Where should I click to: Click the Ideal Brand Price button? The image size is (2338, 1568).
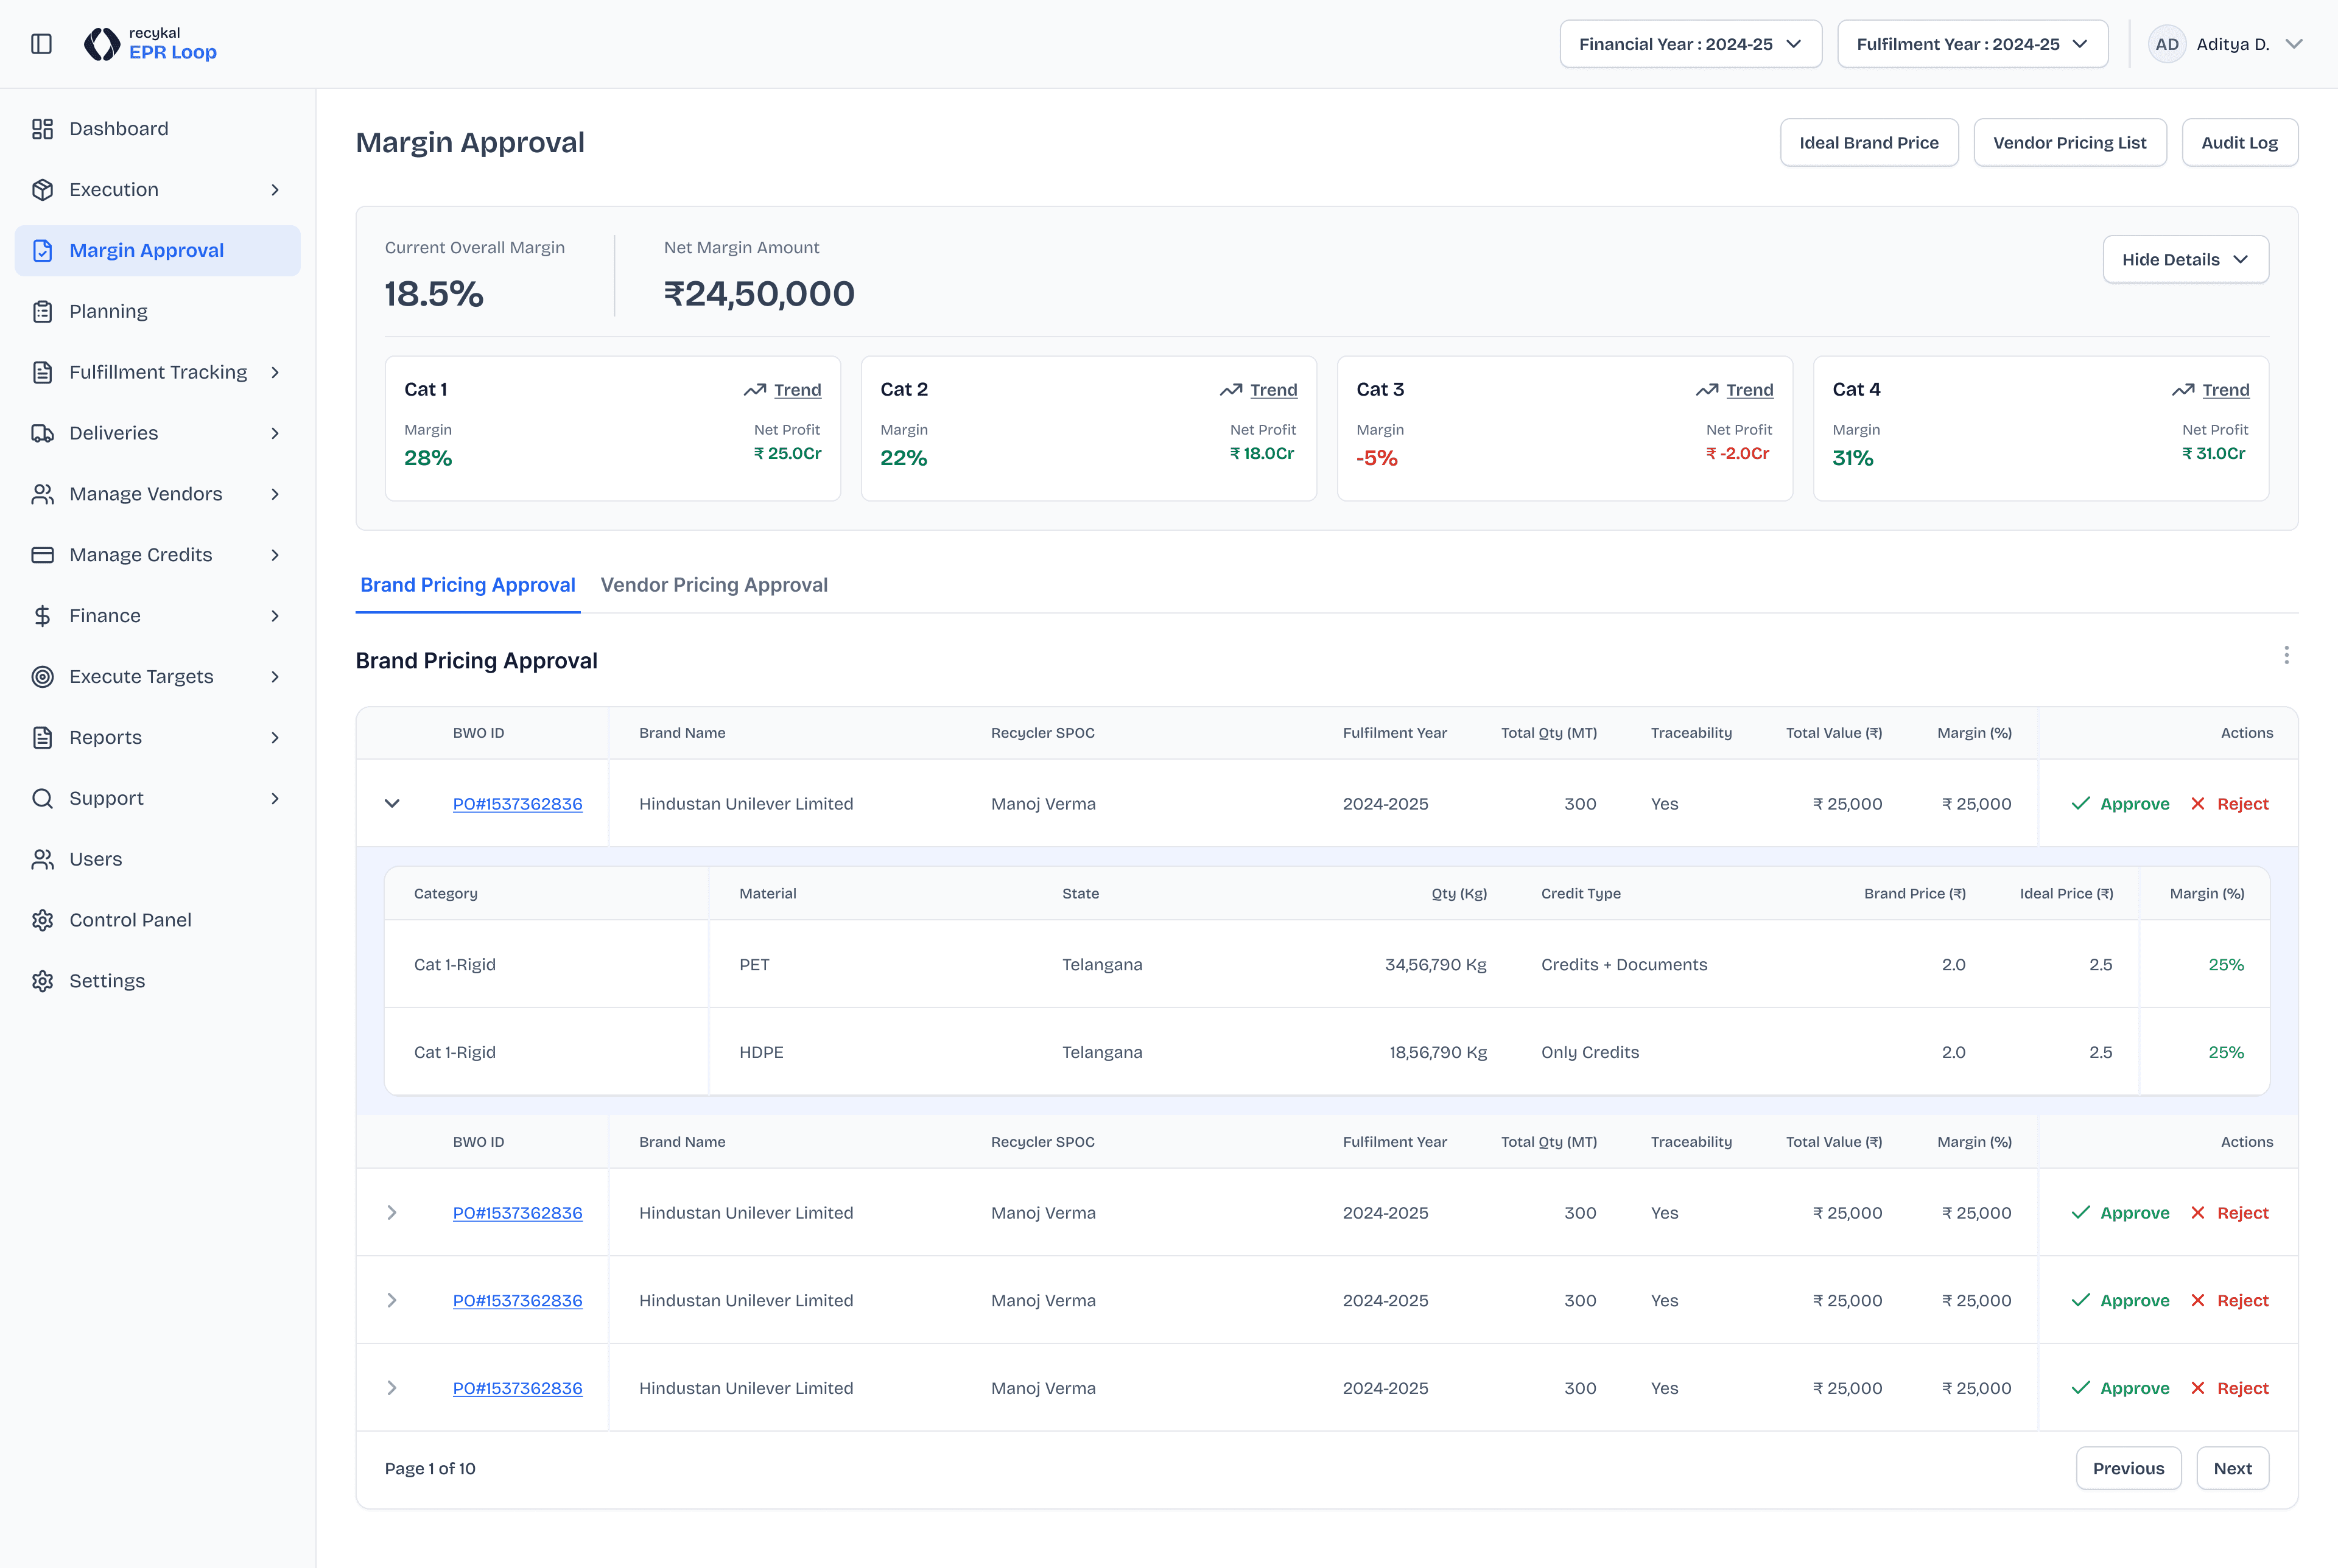point(1868,143)
